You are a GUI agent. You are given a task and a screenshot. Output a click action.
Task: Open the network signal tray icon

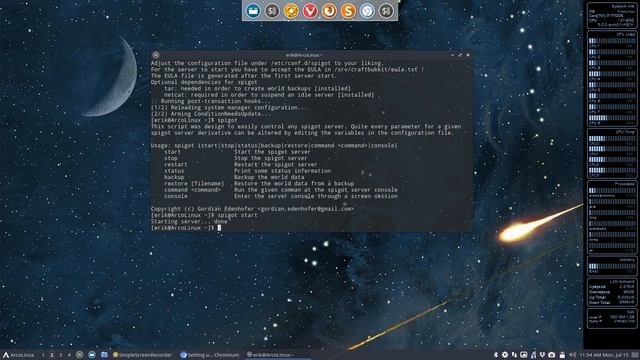click(533, 355)
